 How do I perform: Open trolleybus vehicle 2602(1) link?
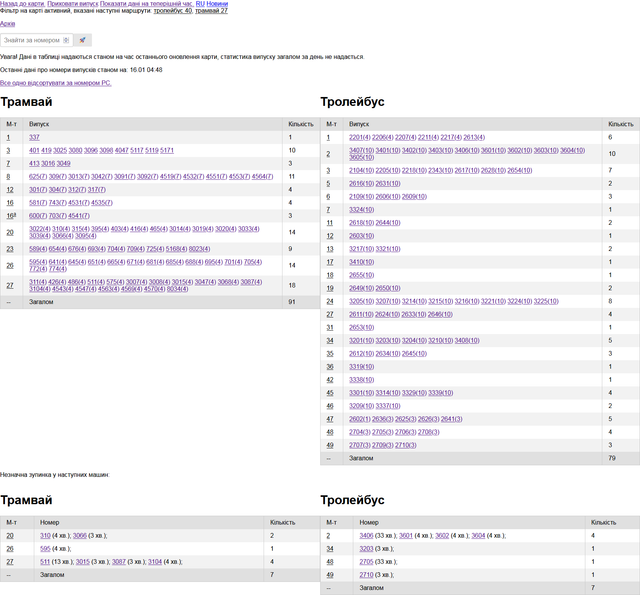coord(360,419)
